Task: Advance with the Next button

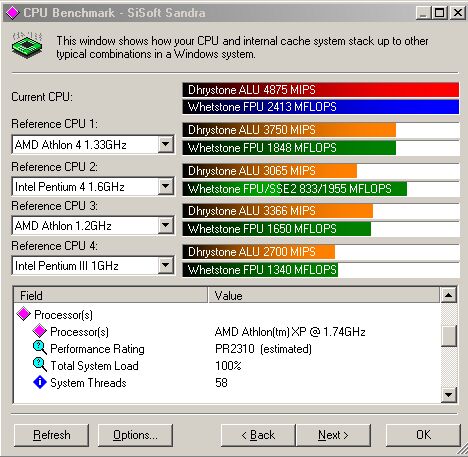Action: click(333, 435)
